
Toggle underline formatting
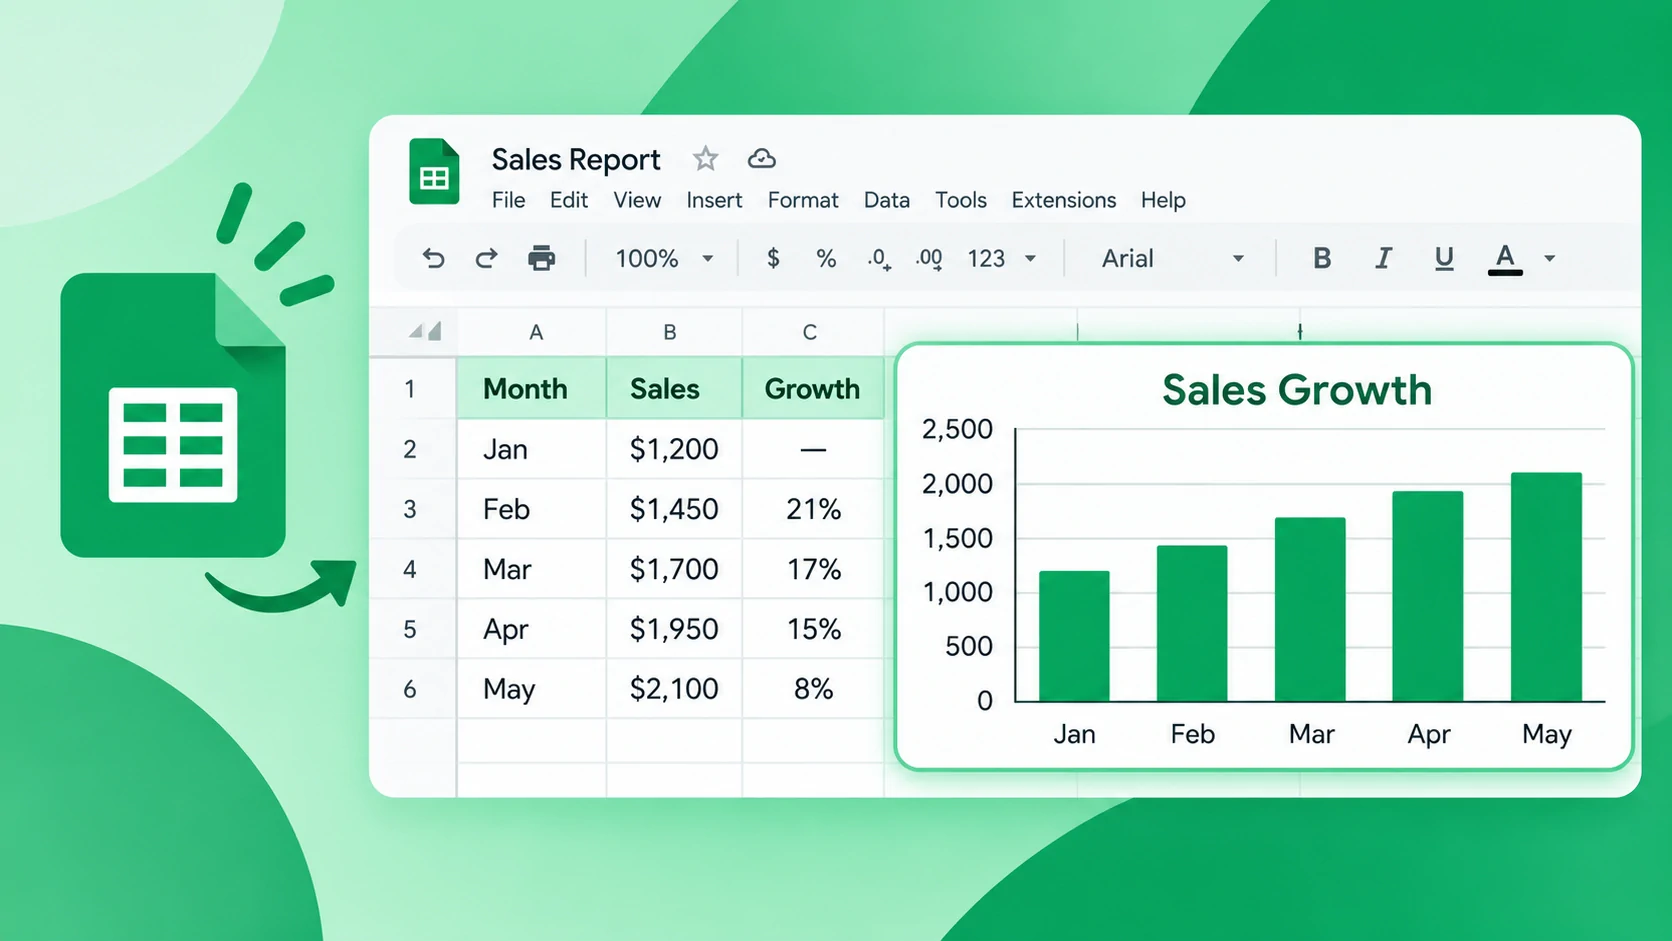1444,259
